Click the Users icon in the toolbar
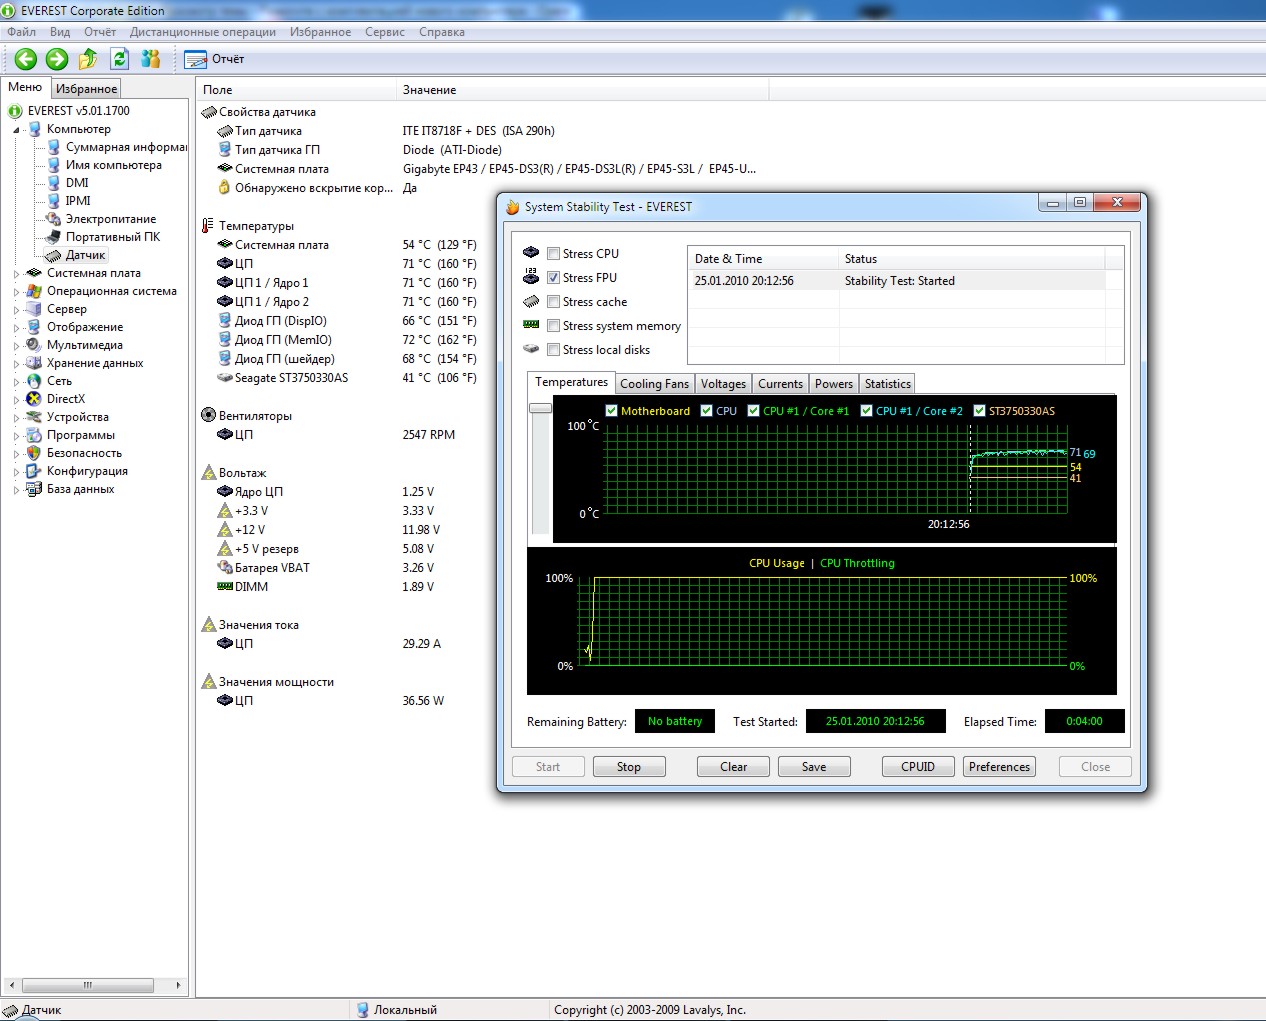 151,59
